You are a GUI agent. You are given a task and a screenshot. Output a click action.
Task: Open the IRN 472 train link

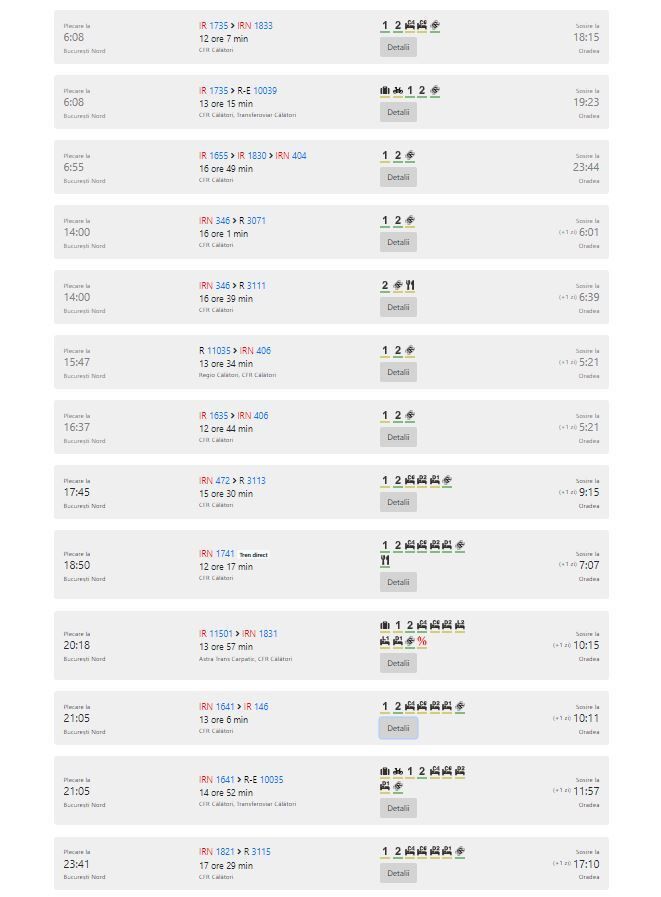(214, 481)
